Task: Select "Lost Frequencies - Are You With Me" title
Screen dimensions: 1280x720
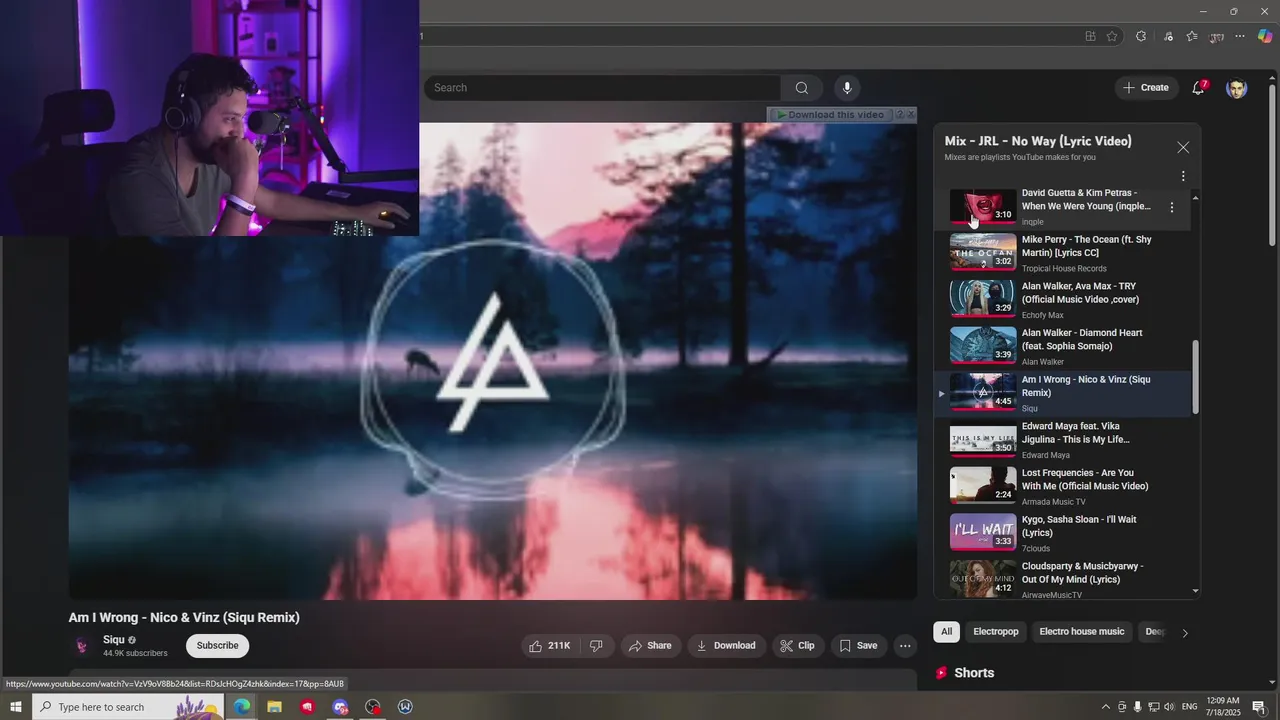Action: 1085,480
